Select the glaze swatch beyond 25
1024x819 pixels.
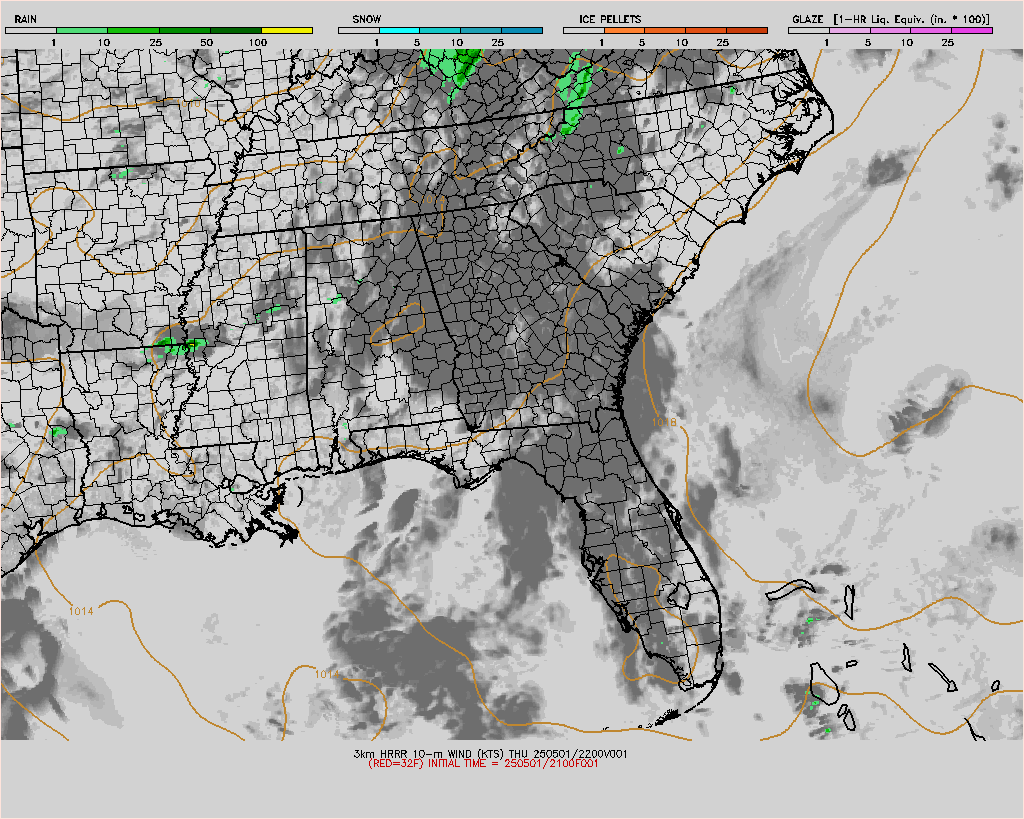[972, 30]
